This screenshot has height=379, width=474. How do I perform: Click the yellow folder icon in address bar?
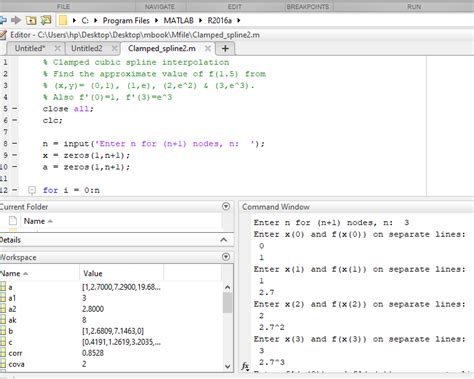(63, 21)
